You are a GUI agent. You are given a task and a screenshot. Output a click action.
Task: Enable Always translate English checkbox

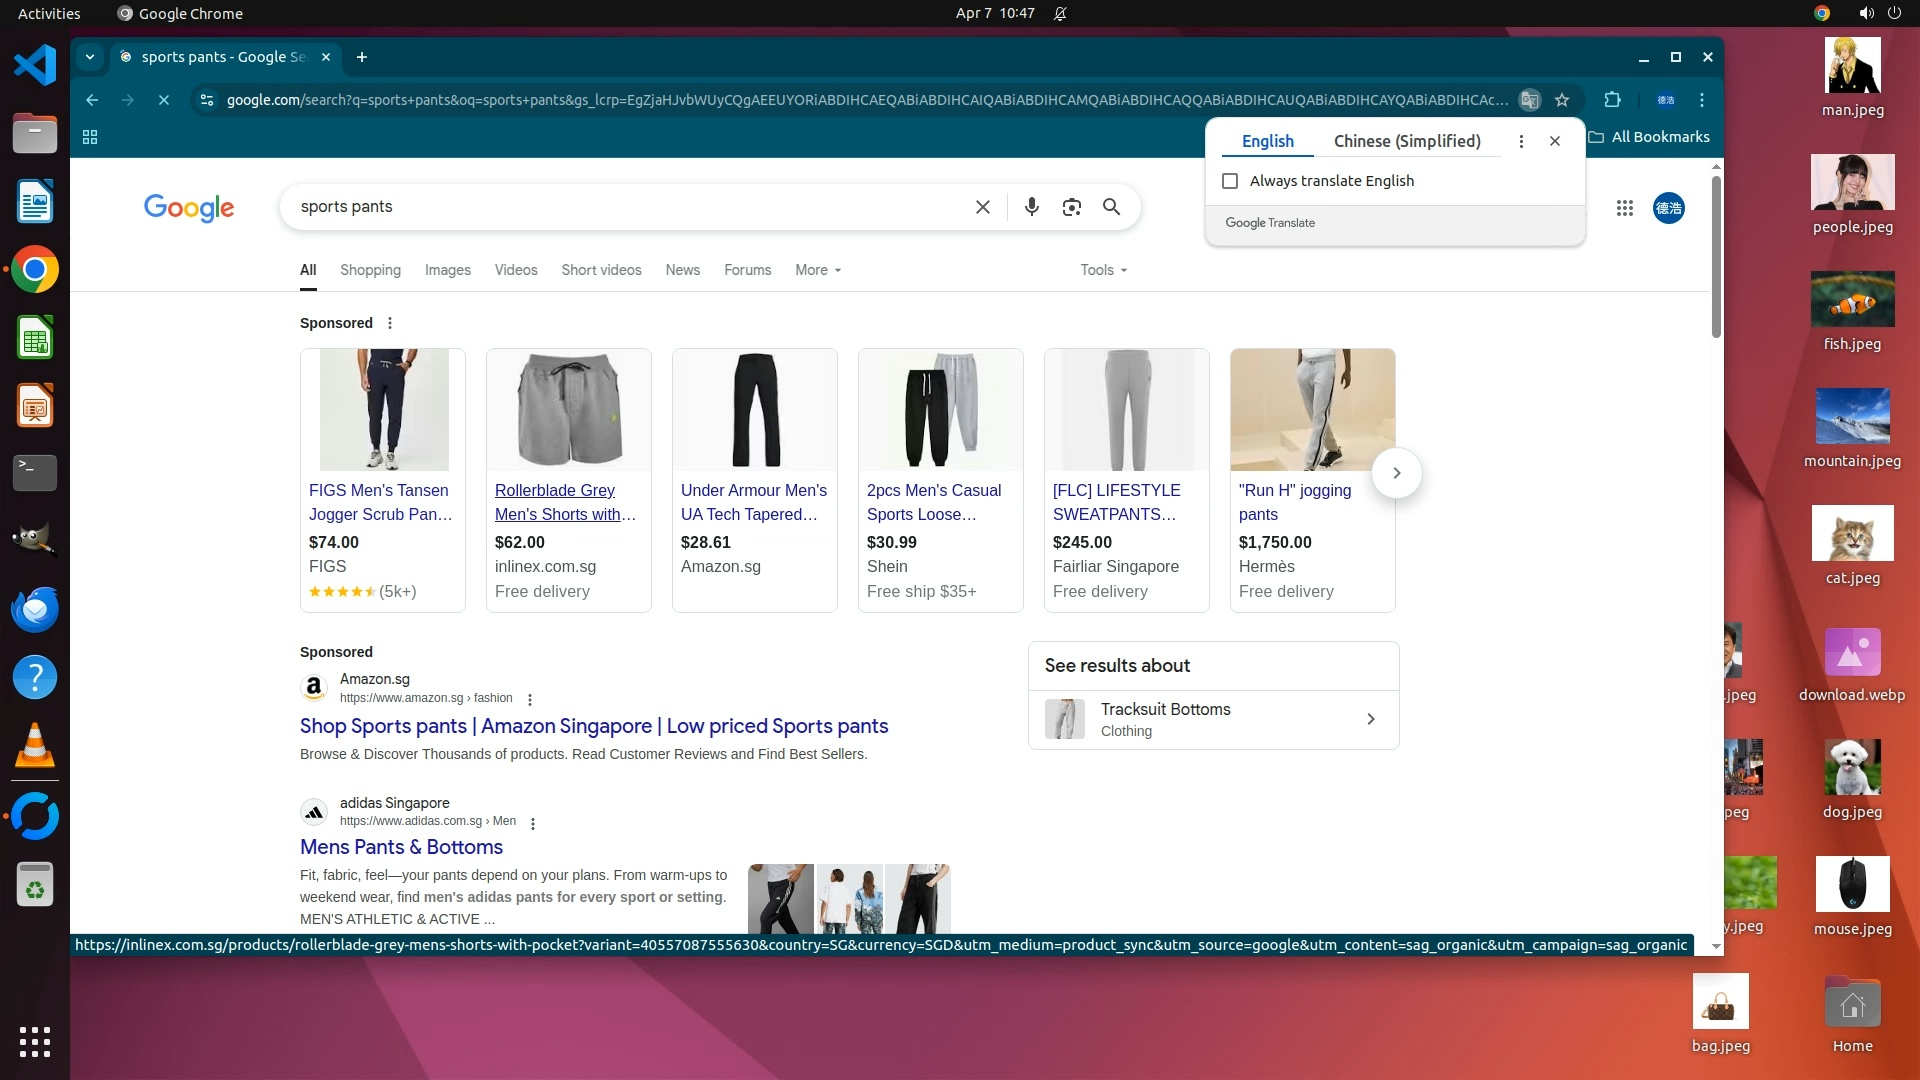click(1230, 181)
